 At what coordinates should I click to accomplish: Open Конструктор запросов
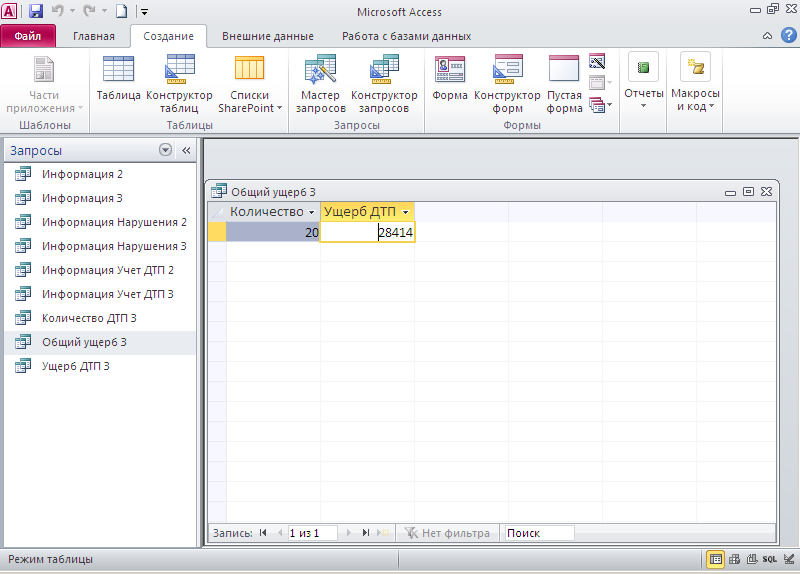384,84
